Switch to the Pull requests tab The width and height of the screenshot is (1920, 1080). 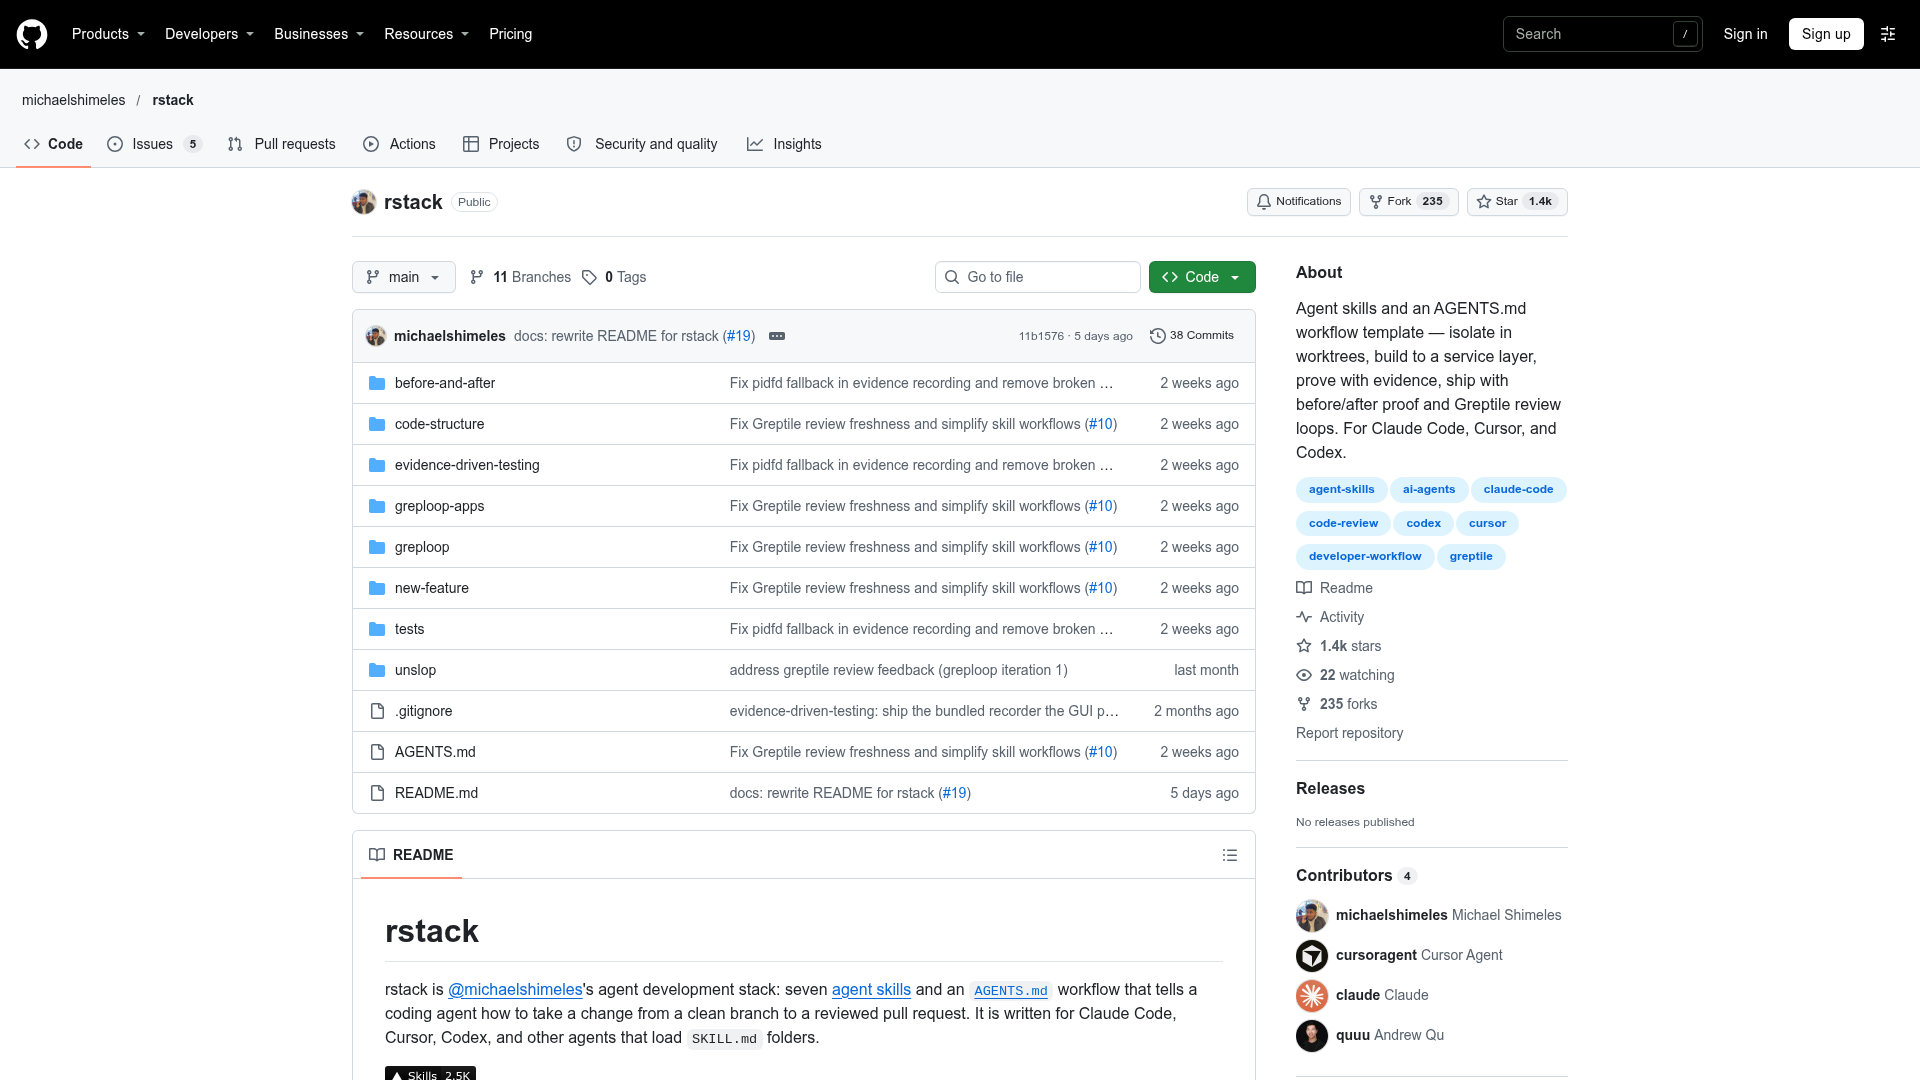[281, 144]
